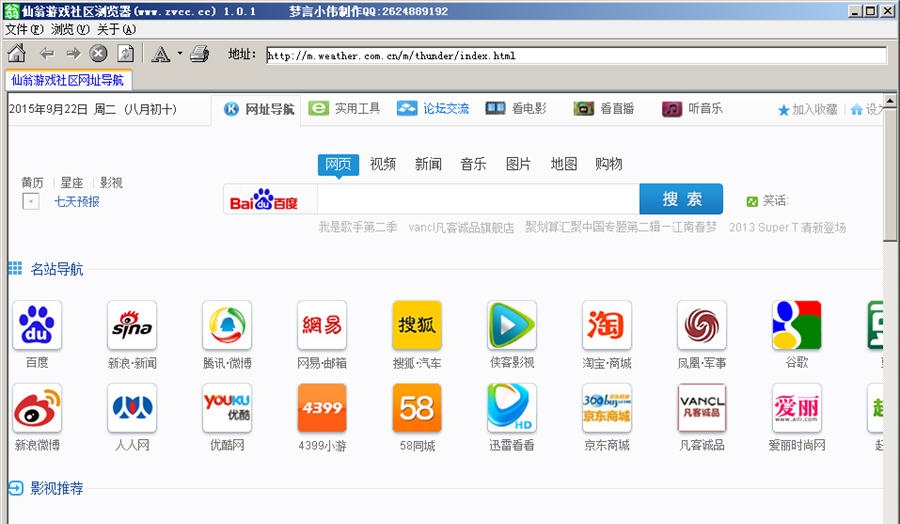Go back with the left arrow
Image resolution: width=900 pixels, height=524 pixels.
[x=46, y=54]
